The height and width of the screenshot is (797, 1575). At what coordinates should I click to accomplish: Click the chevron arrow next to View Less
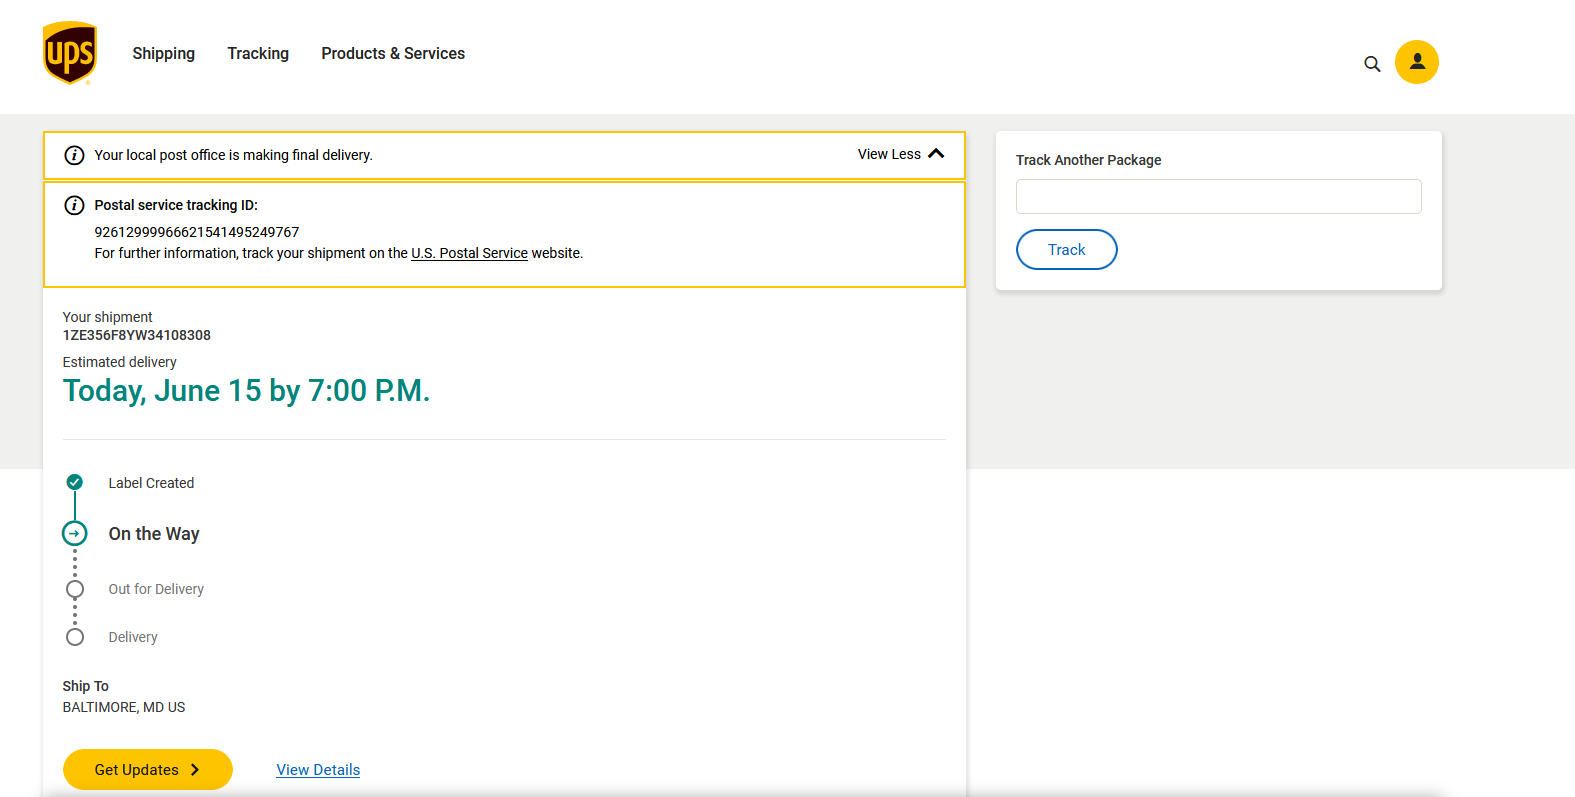936,154
